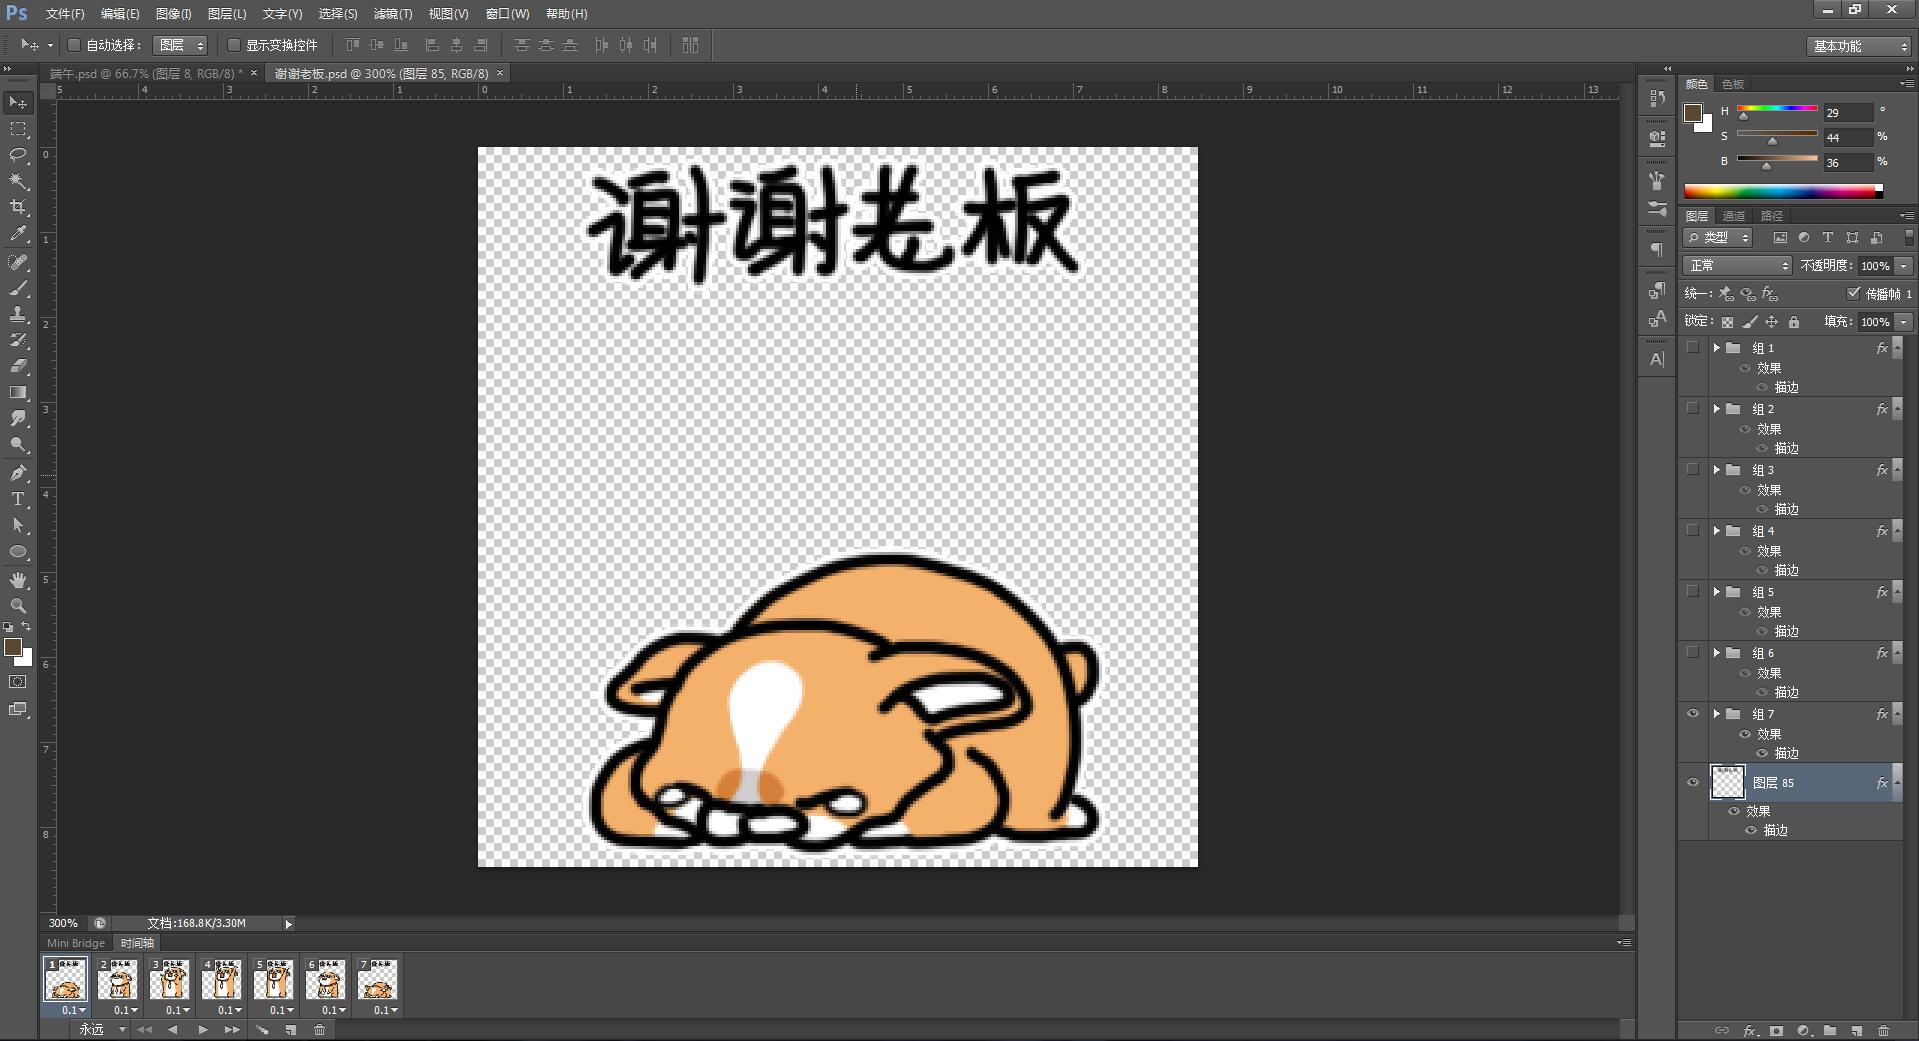Image resolution: width=1919 pixels, height=1041 pixels.
Task: Open the 基本功能 workspace dropdown
Action: 1860,46
